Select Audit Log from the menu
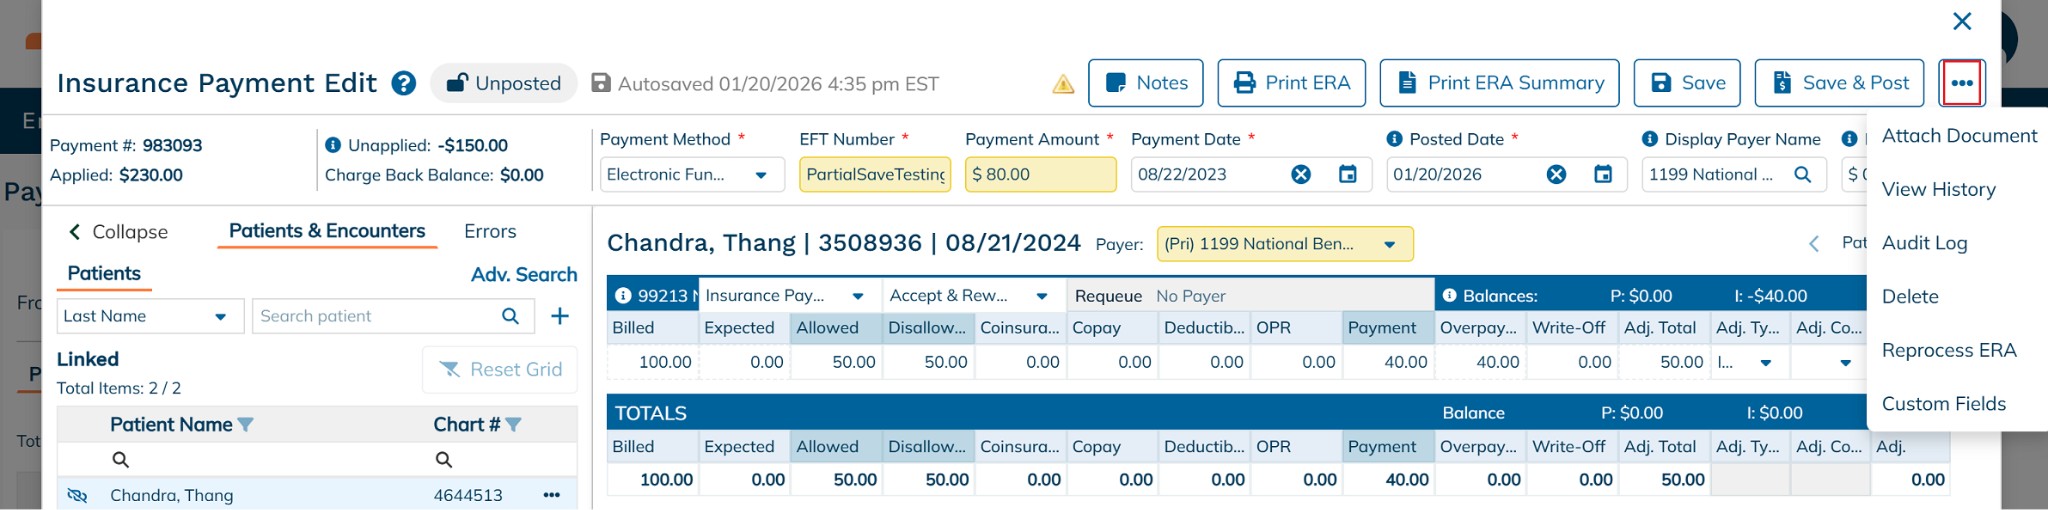The image size is (2048, 510). (1924, 243)
